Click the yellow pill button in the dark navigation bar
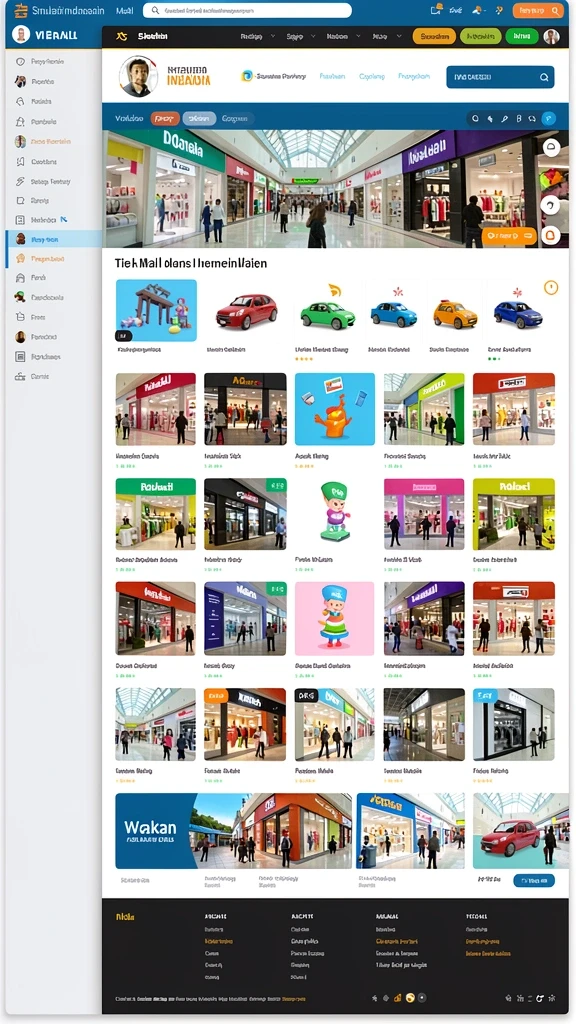The height and width of the screenshot is (1024, 576). point(434,37)
